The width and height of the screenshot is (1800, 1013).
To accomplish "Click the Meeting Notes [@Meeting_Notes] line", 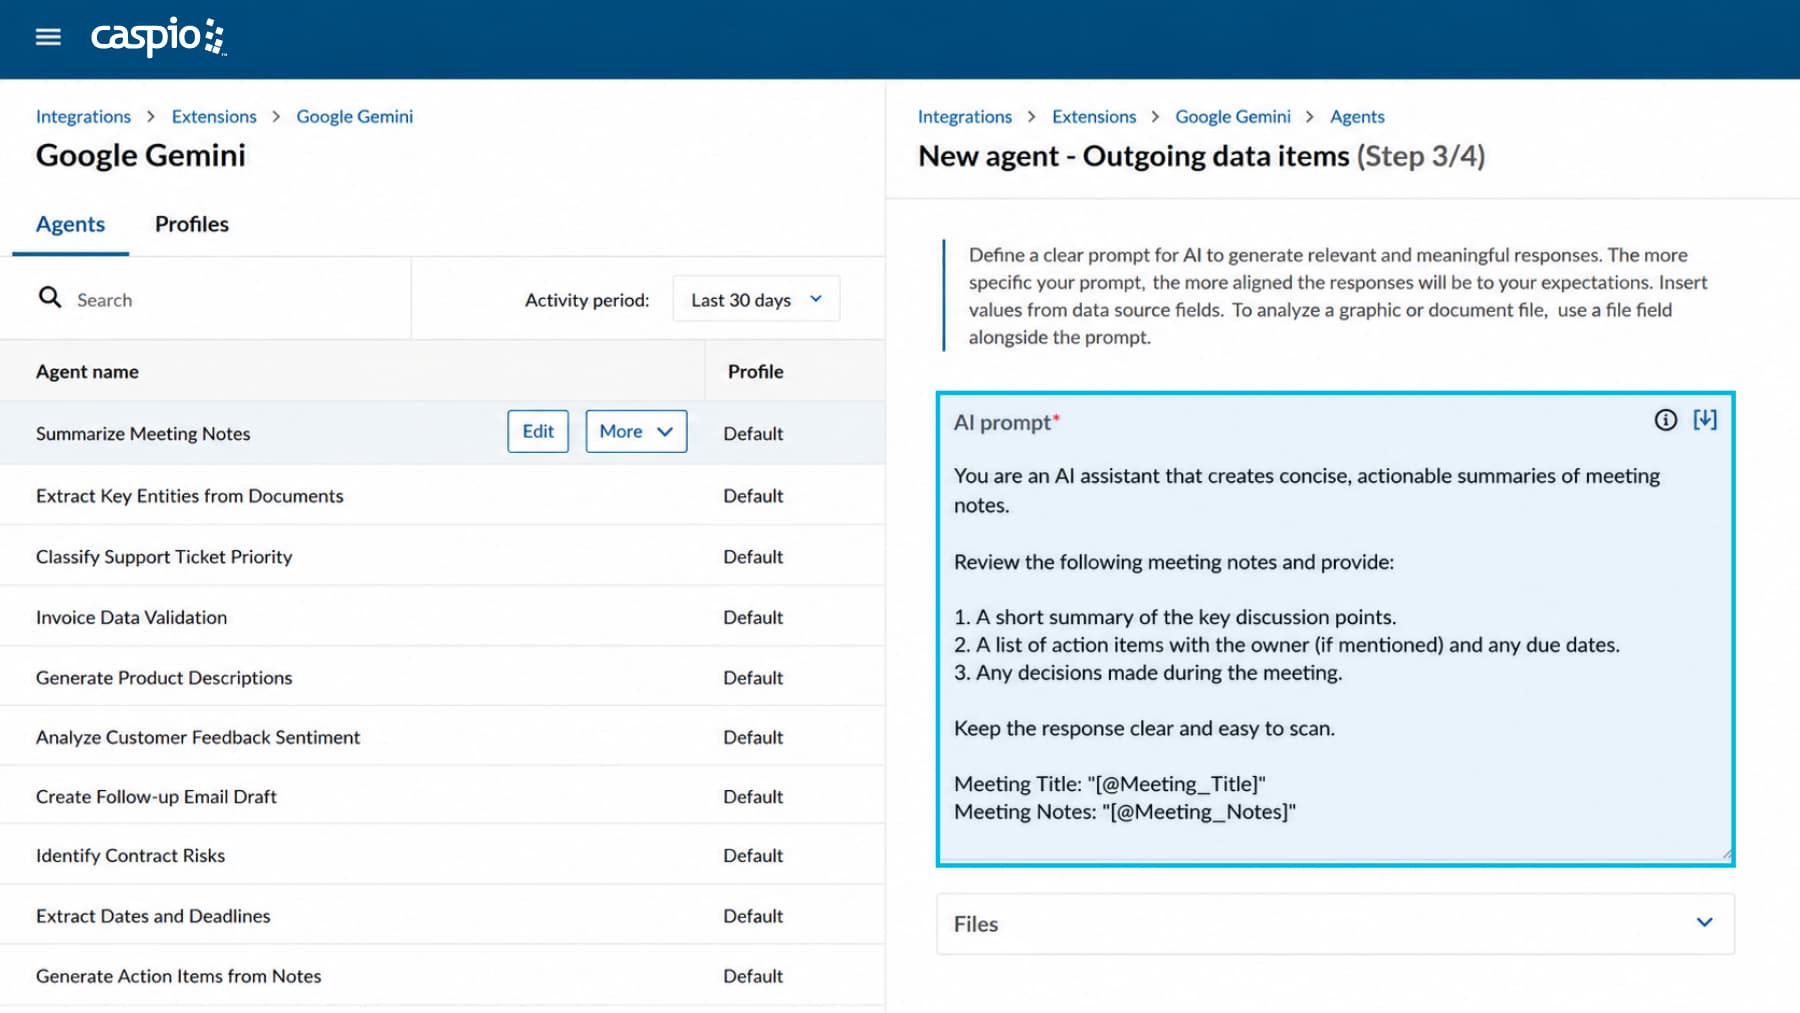I will (1125, 812).
